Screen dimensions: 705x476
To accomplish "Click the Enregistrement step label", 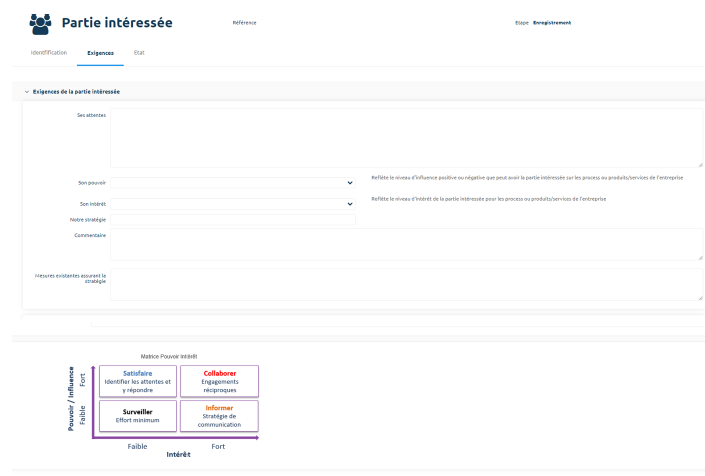I will pos(550,23).
